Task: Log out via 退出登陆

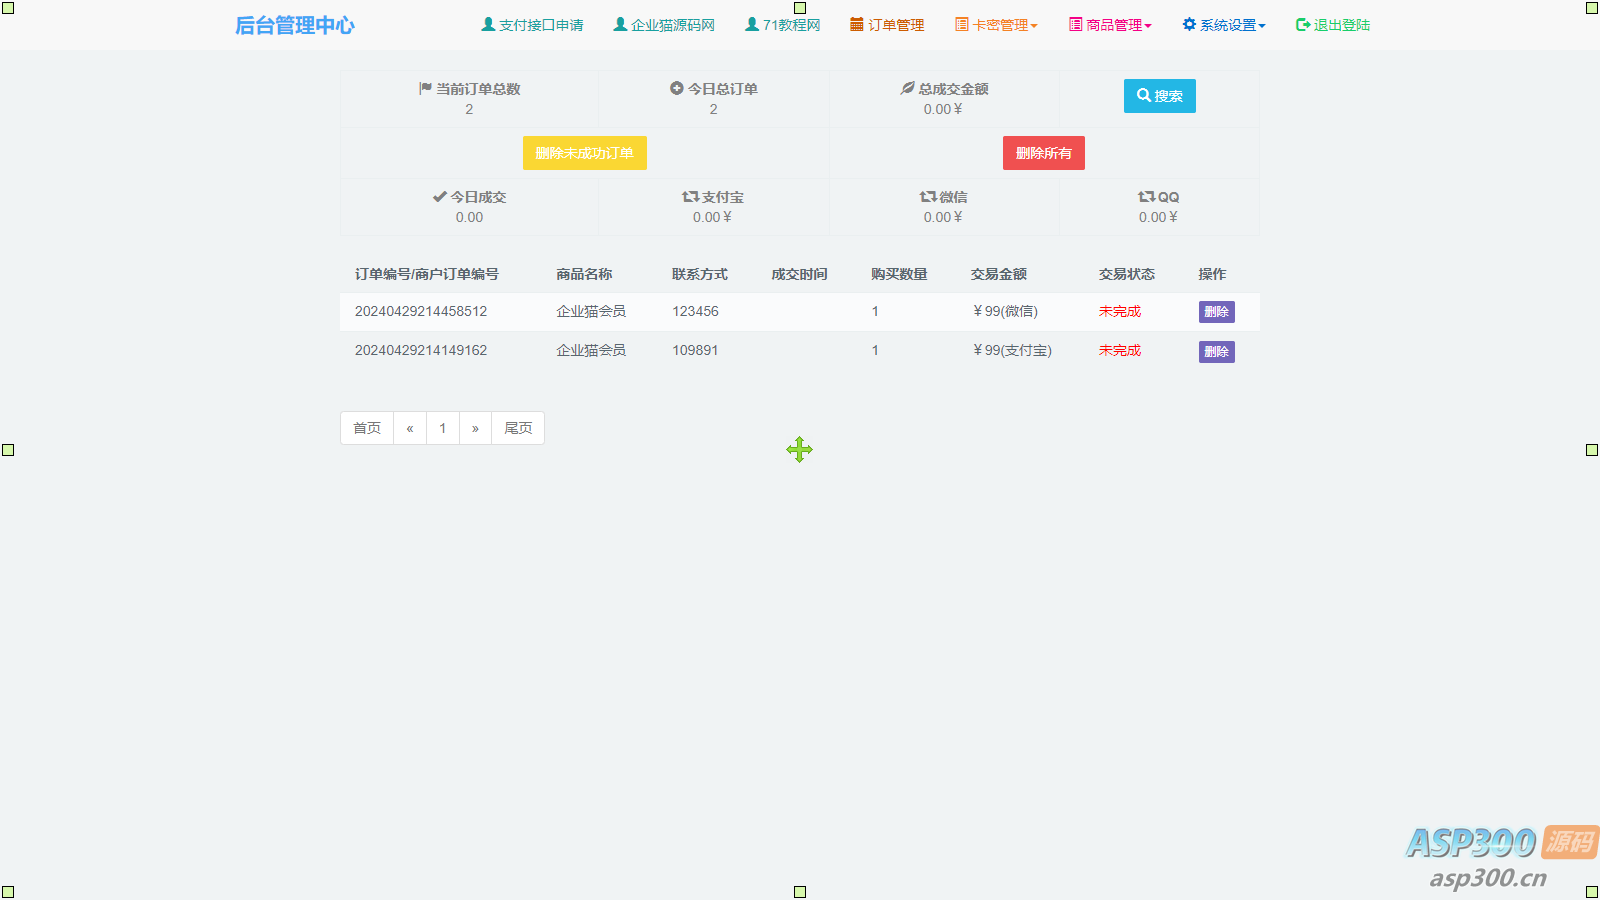Action: tap(1342, 25)
